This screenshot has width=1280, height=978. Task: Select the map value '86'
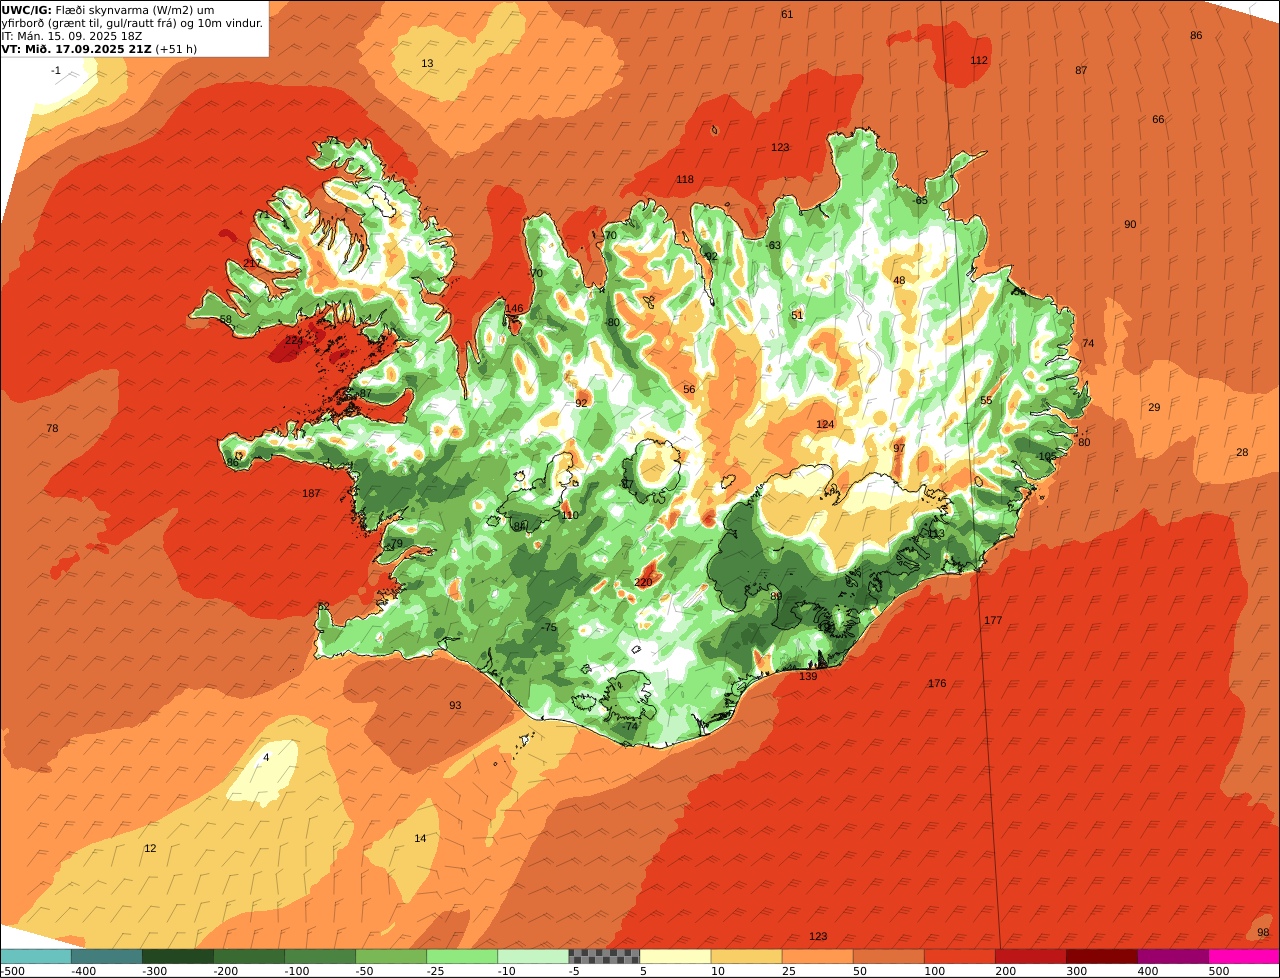pyautogui.click(x=1196, y=35)
